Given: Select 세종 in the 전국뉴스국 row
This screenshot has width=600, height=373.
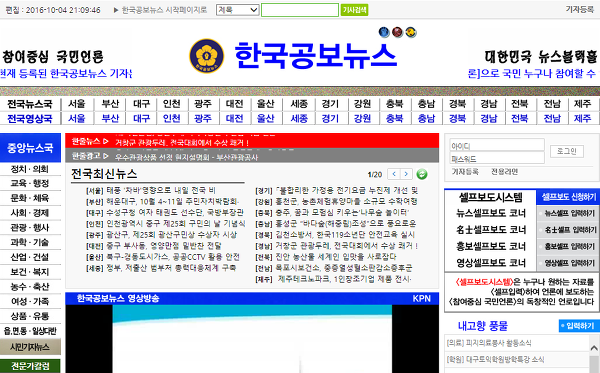Looking at the screenshot, I should click(x=299, y=104).
